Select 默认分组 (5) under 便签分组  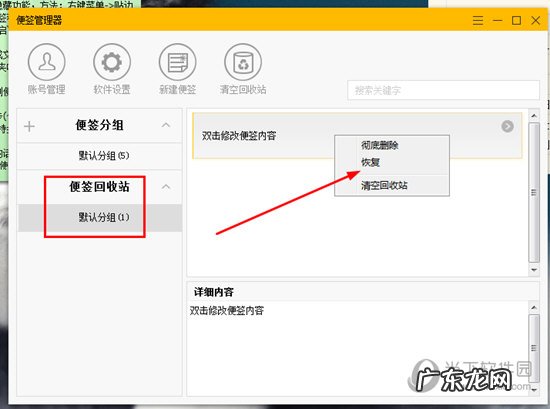(100, 156)
